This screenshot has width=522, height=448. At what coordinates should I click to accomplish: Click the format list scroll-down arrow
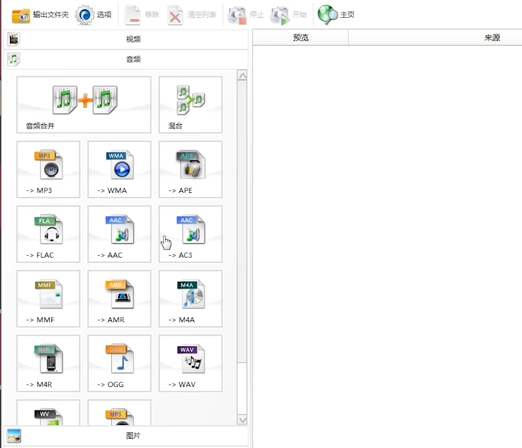pos(242,420)
